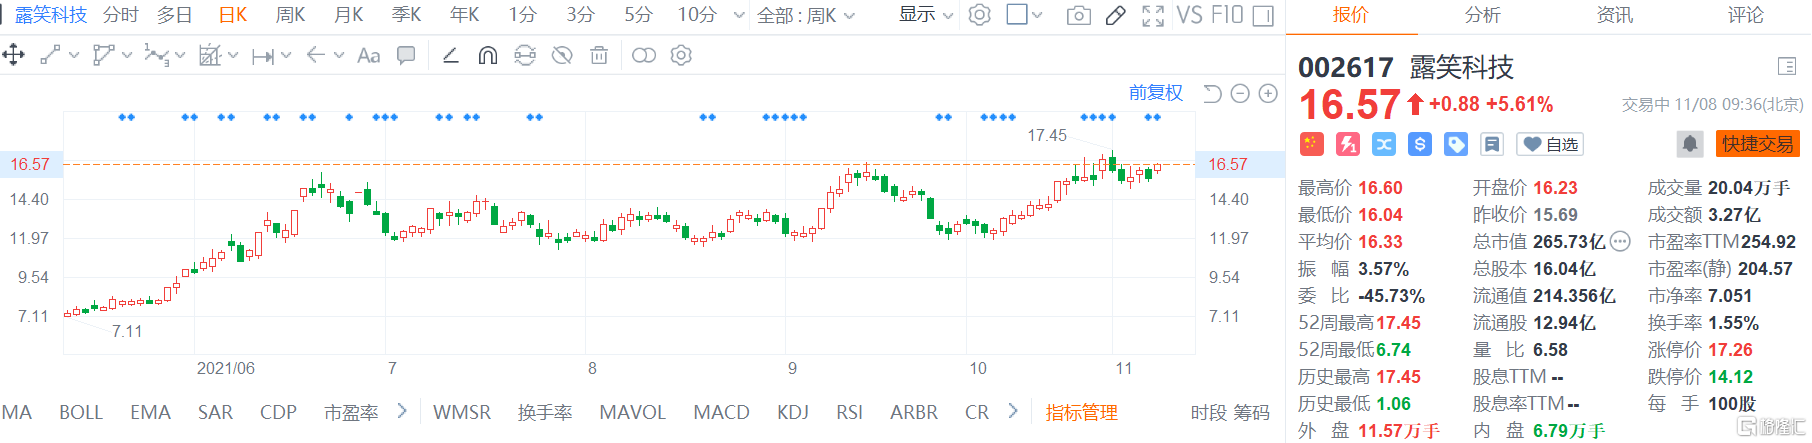This screenshot has width=1812, height=443.
Task: Set price alert with bell icon
Action: point(1690,143)
